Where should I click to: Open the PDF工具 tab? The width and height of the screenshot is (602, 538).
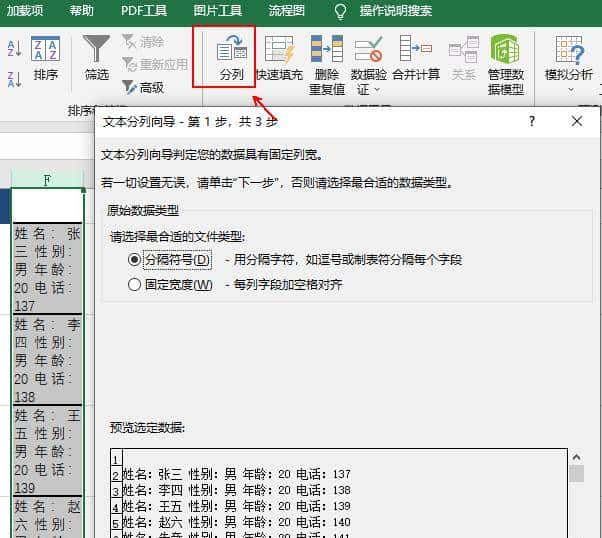point(144,10)
